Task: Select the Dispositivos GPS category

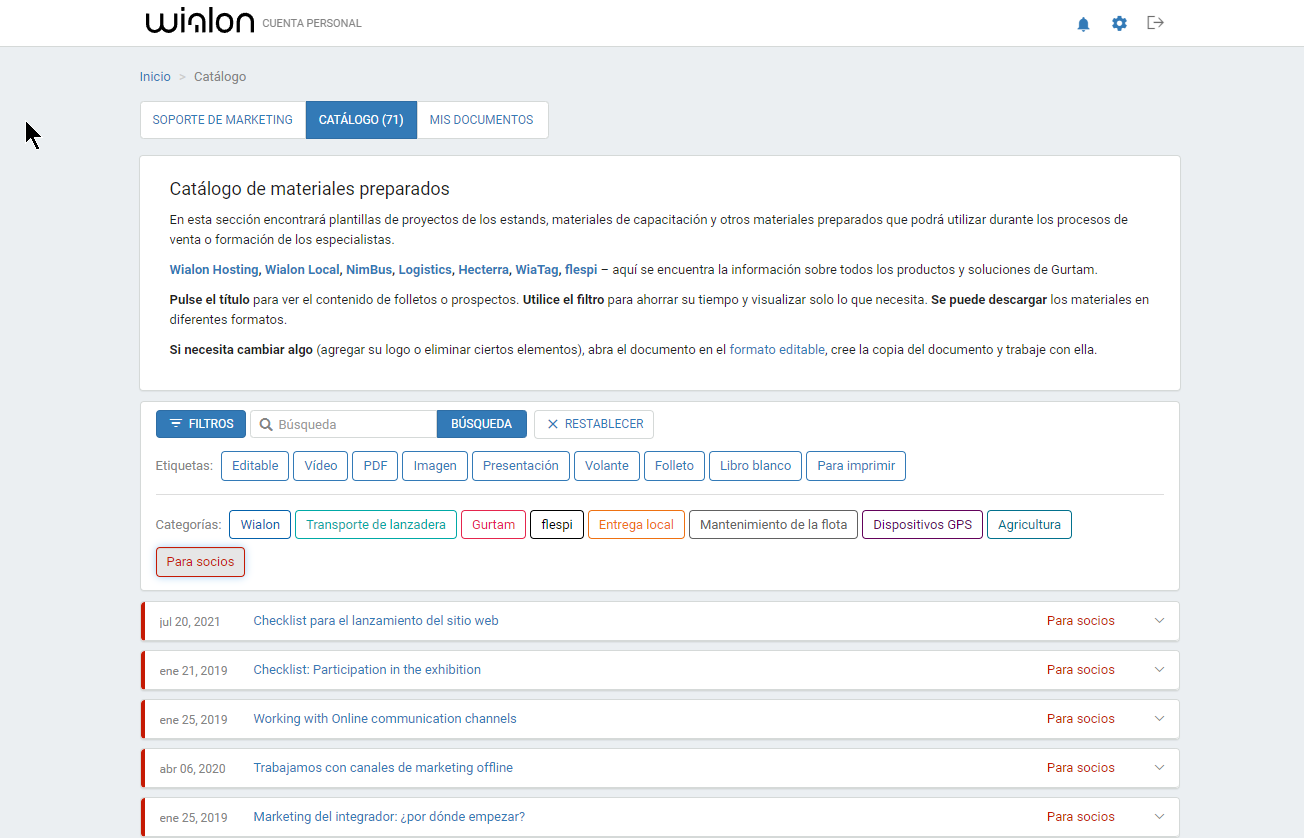Action: point(921,524)
